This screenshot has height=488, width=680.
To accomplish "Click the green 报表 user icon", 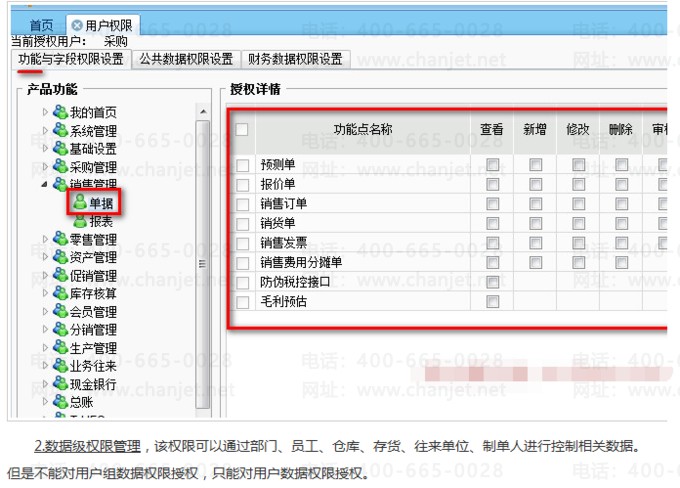I will click(x=80, y=221).
